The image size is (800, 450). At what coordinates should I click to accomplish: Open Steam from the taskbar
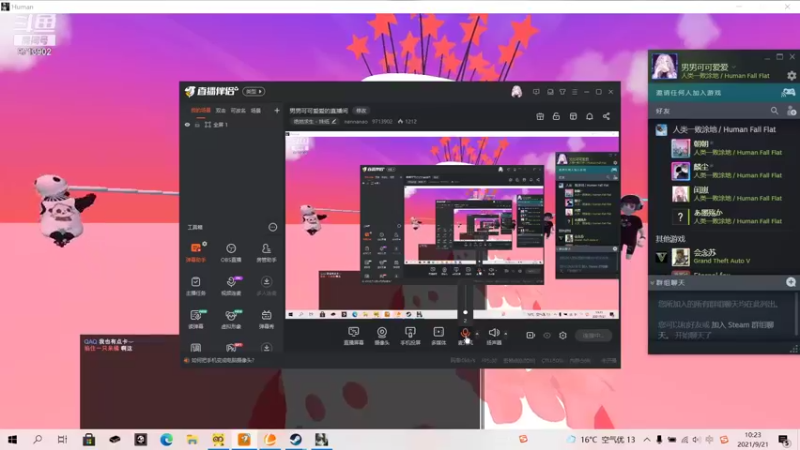(295, 439)
